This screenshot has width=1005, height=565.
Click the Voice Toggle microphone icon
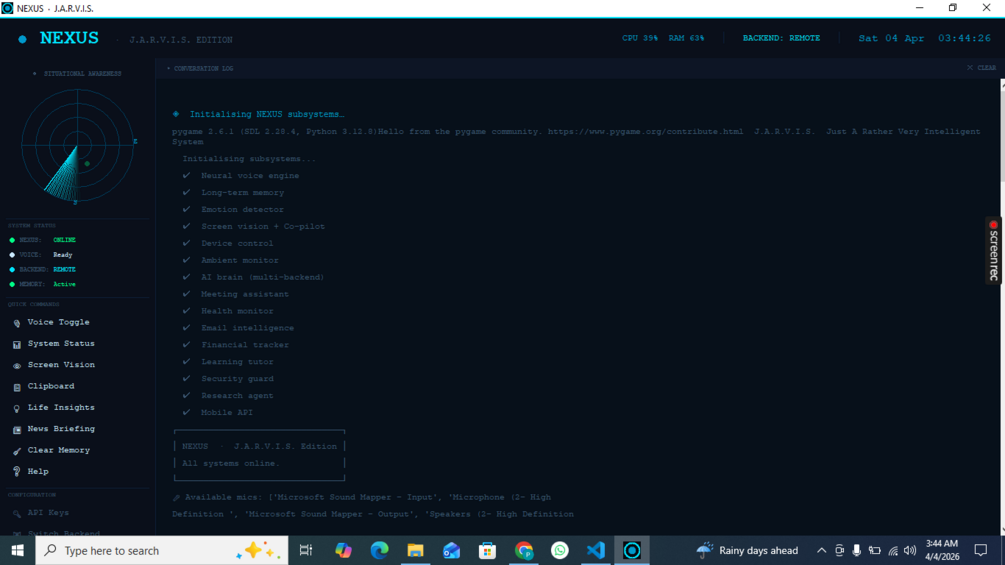[17, 323]
